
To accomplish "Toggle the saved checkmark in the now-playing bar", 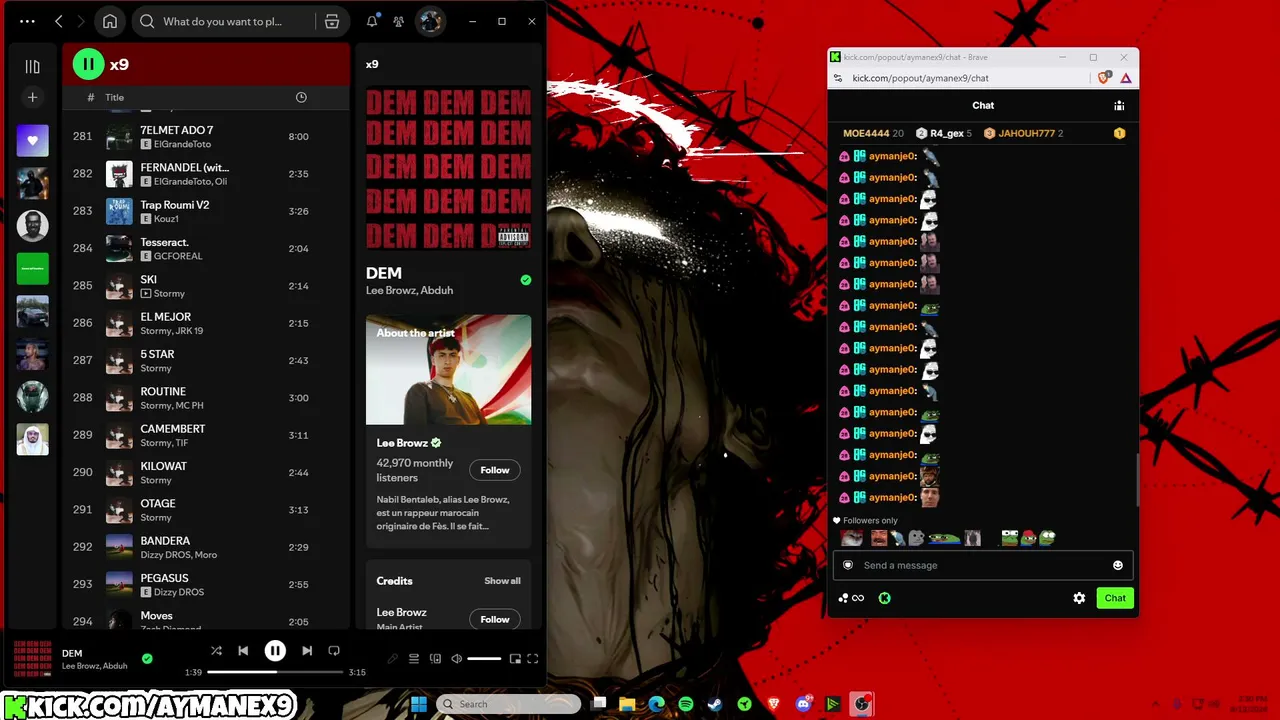I will (147, 658).
